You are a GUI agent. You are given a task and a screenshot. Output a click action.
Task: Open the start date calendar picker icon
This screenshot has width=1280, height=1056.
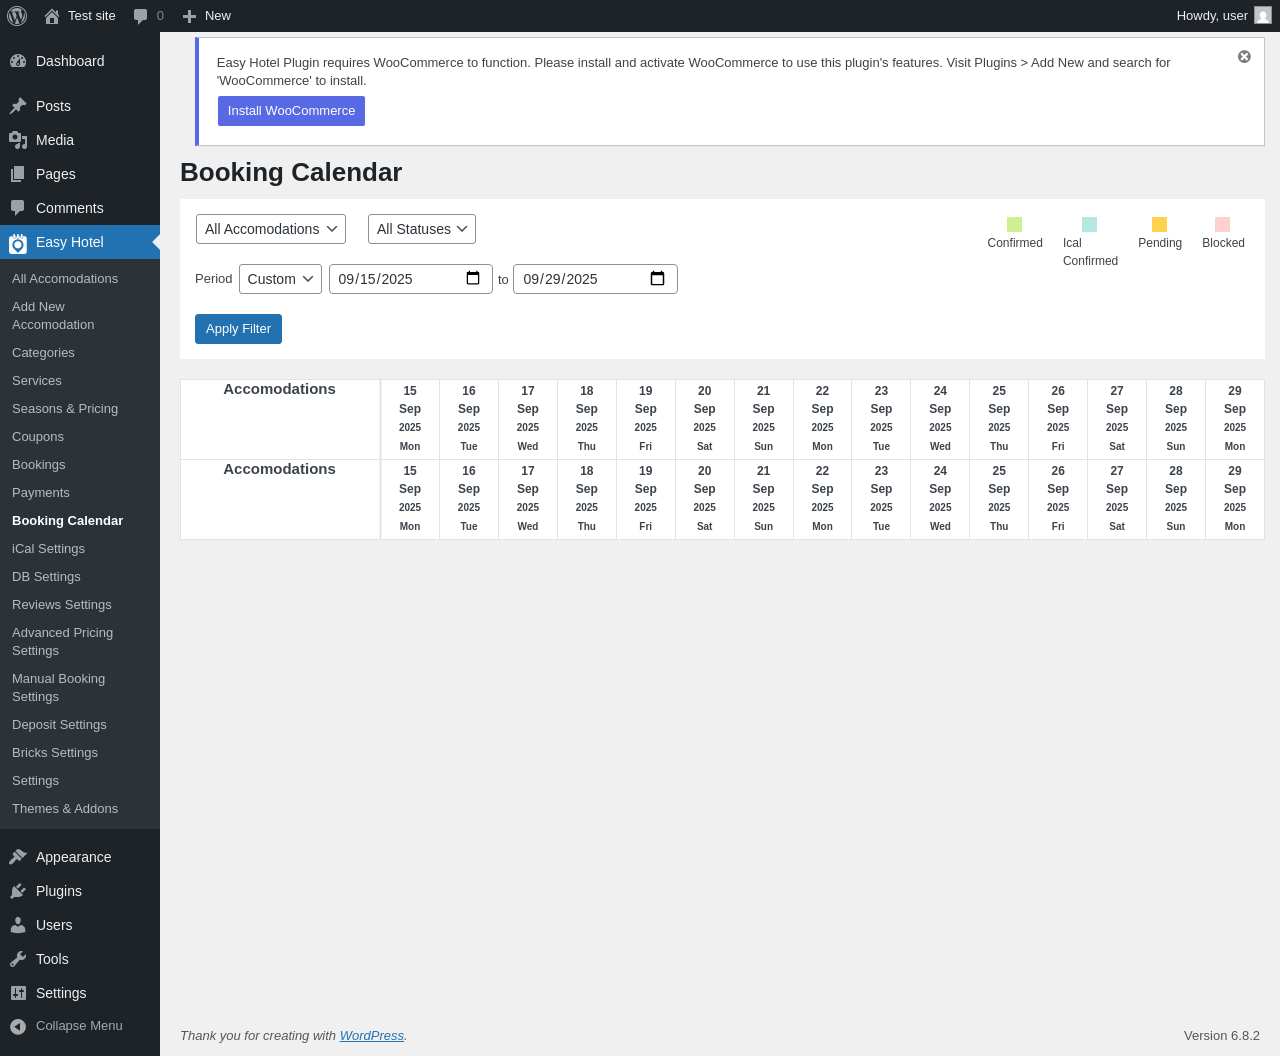tap(473, 279)
